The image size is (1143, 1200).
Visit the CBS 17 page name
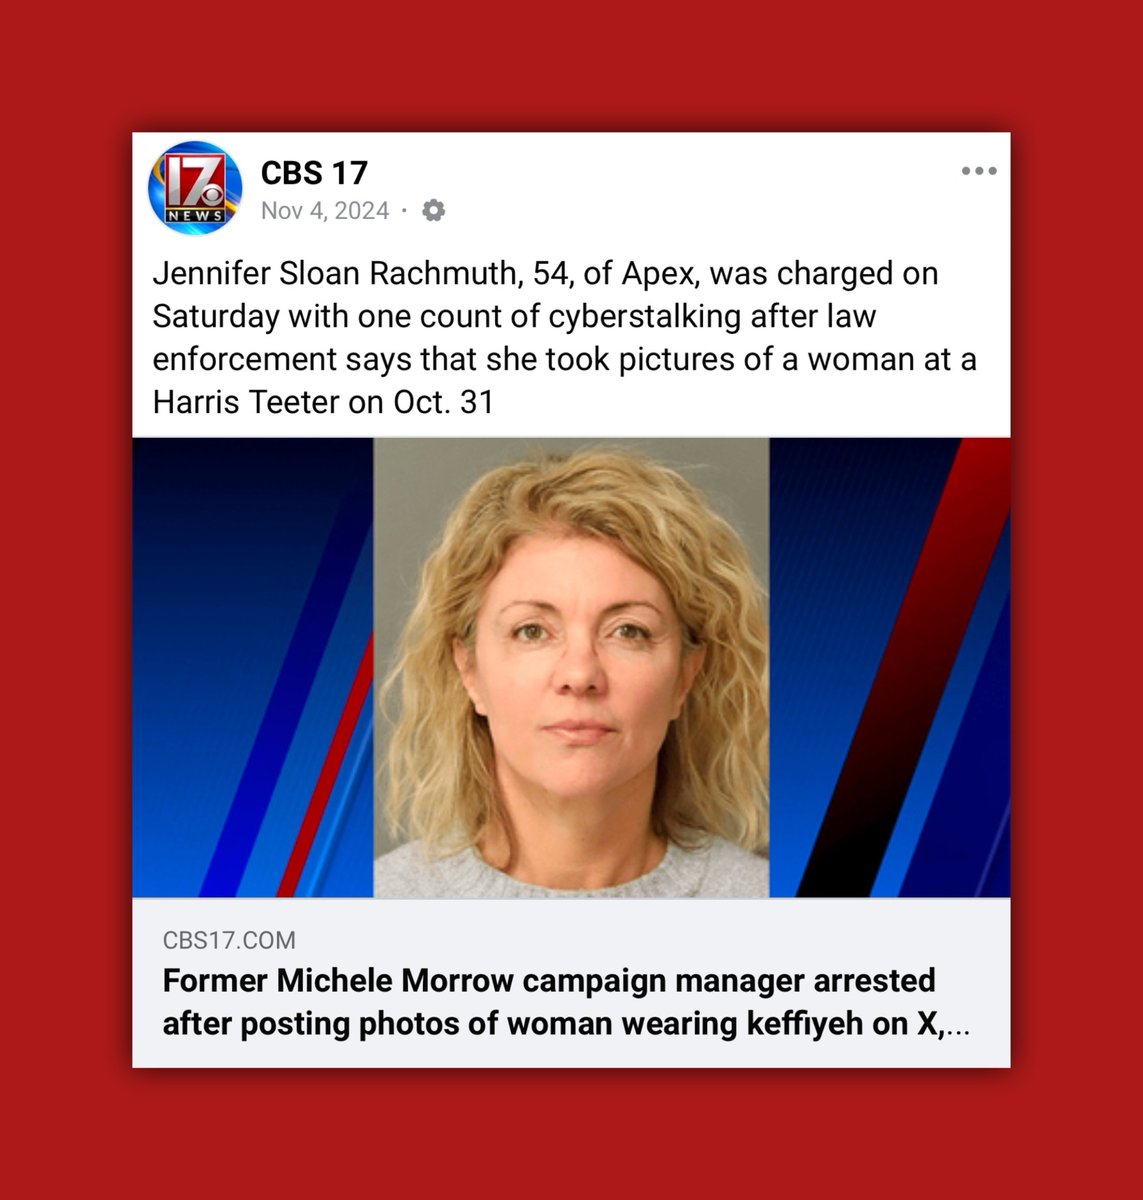(314, 173)
